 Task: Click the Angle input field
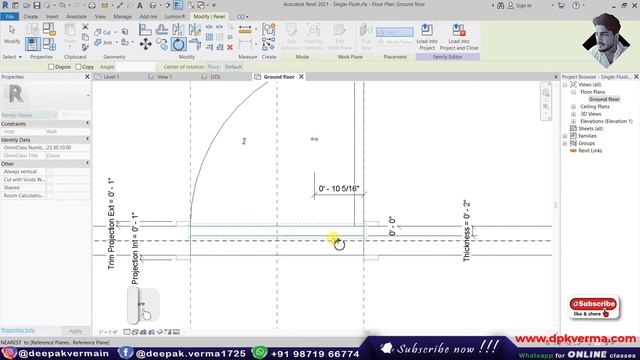coord(136,67)
